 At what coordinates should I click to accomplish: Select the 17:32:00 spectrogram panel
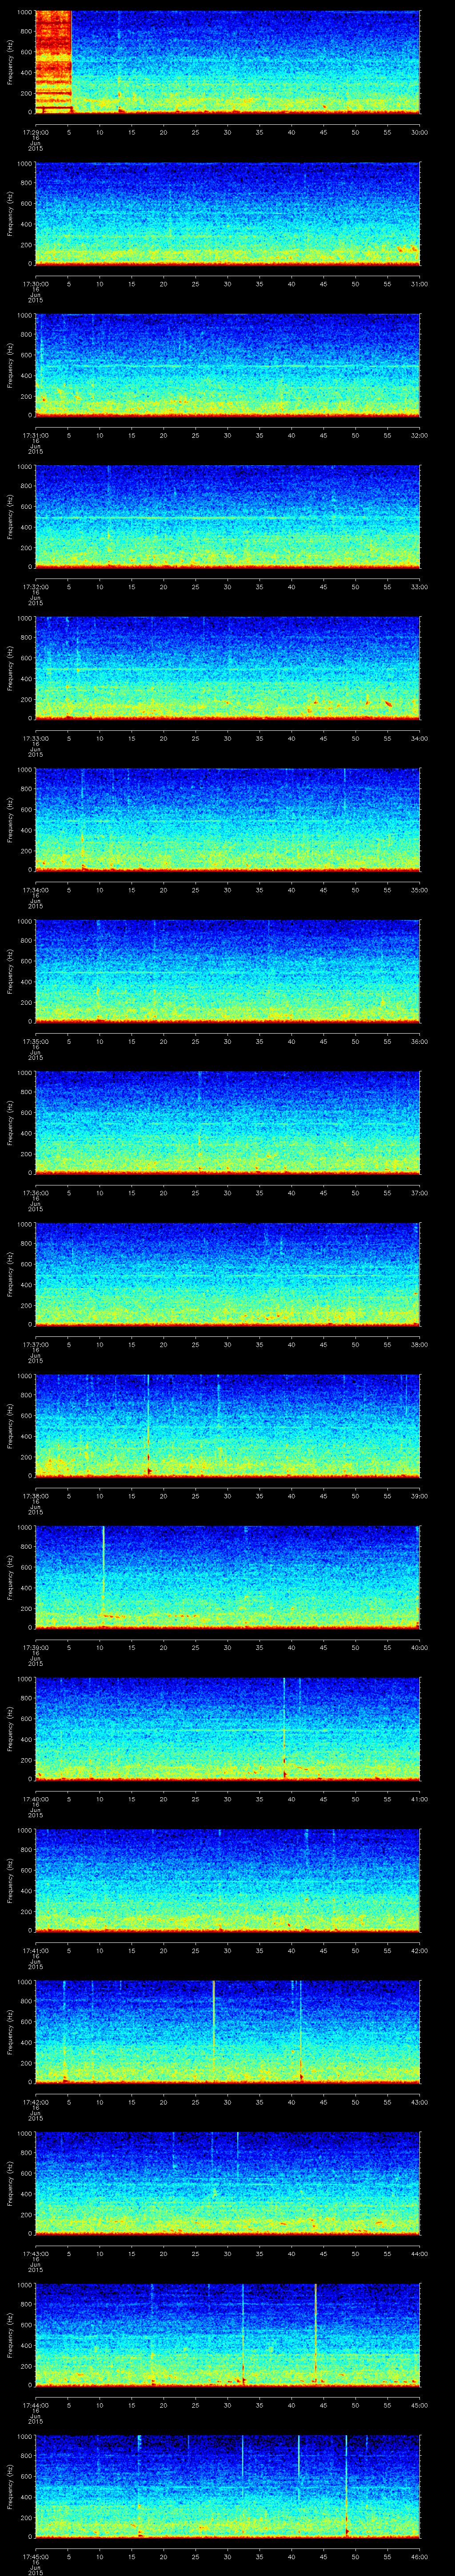[227, 516]
